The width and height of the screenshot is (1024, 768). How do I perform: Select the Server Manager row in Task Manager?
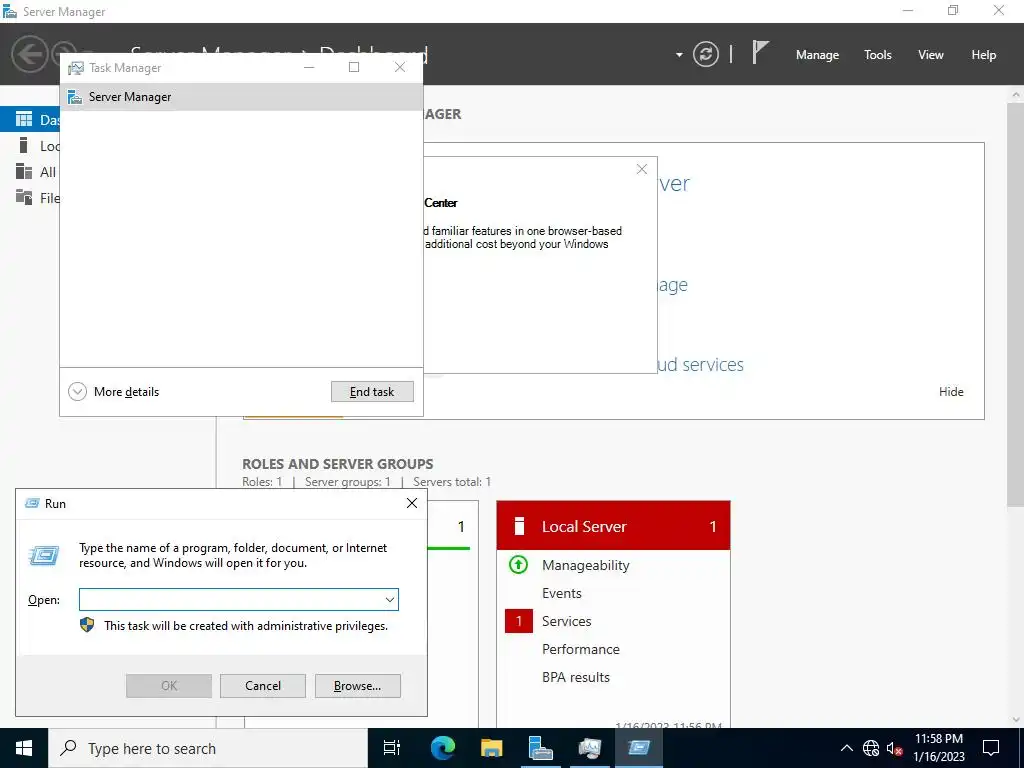click(x=242, y=97)
